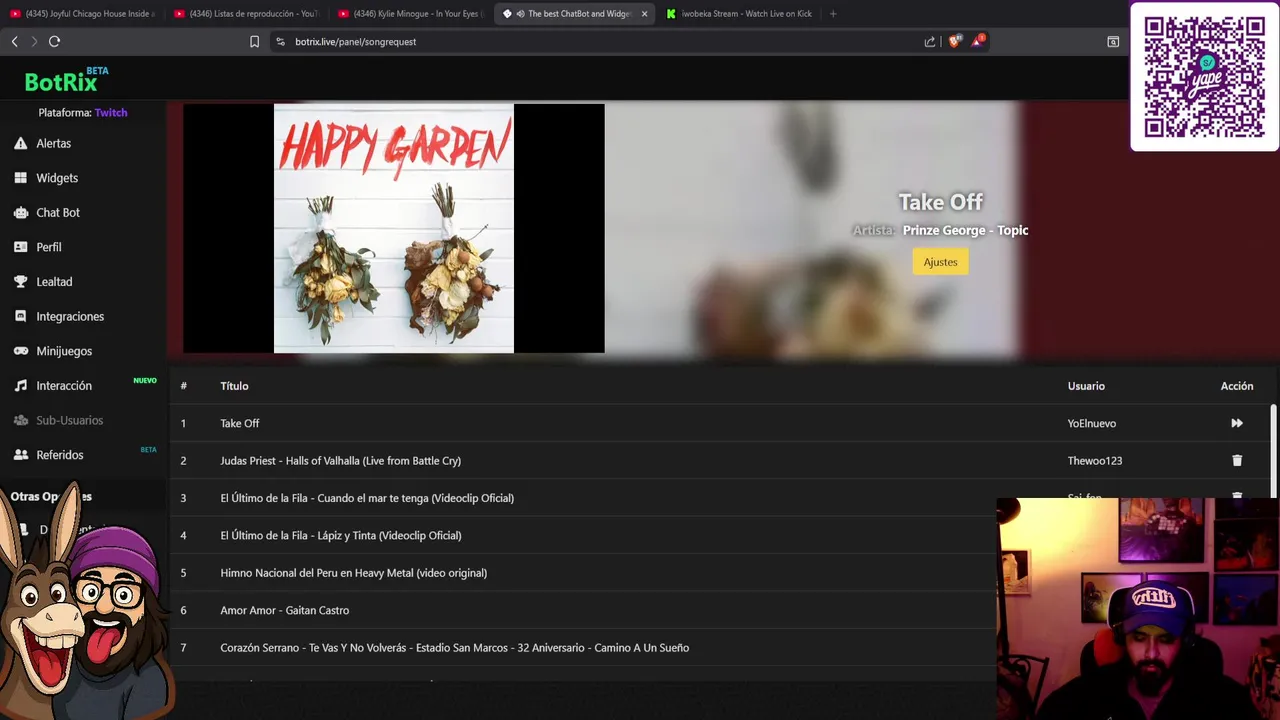The height and width of the screenshot is (720, 1280).
Task: Open site settings icon in address bar
Action: [280, 41]
